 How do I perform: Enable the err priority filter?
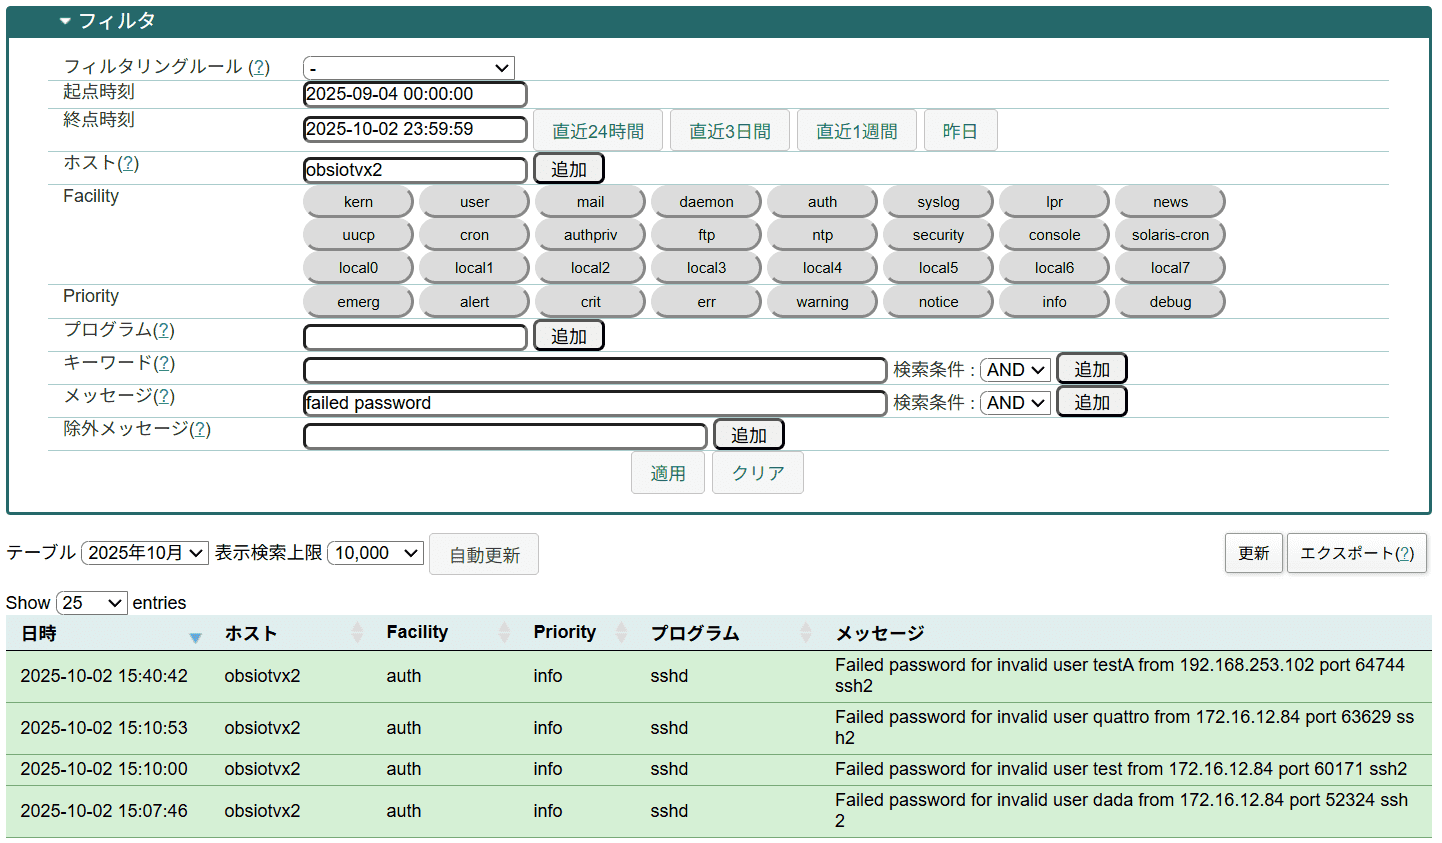[706, 302]
